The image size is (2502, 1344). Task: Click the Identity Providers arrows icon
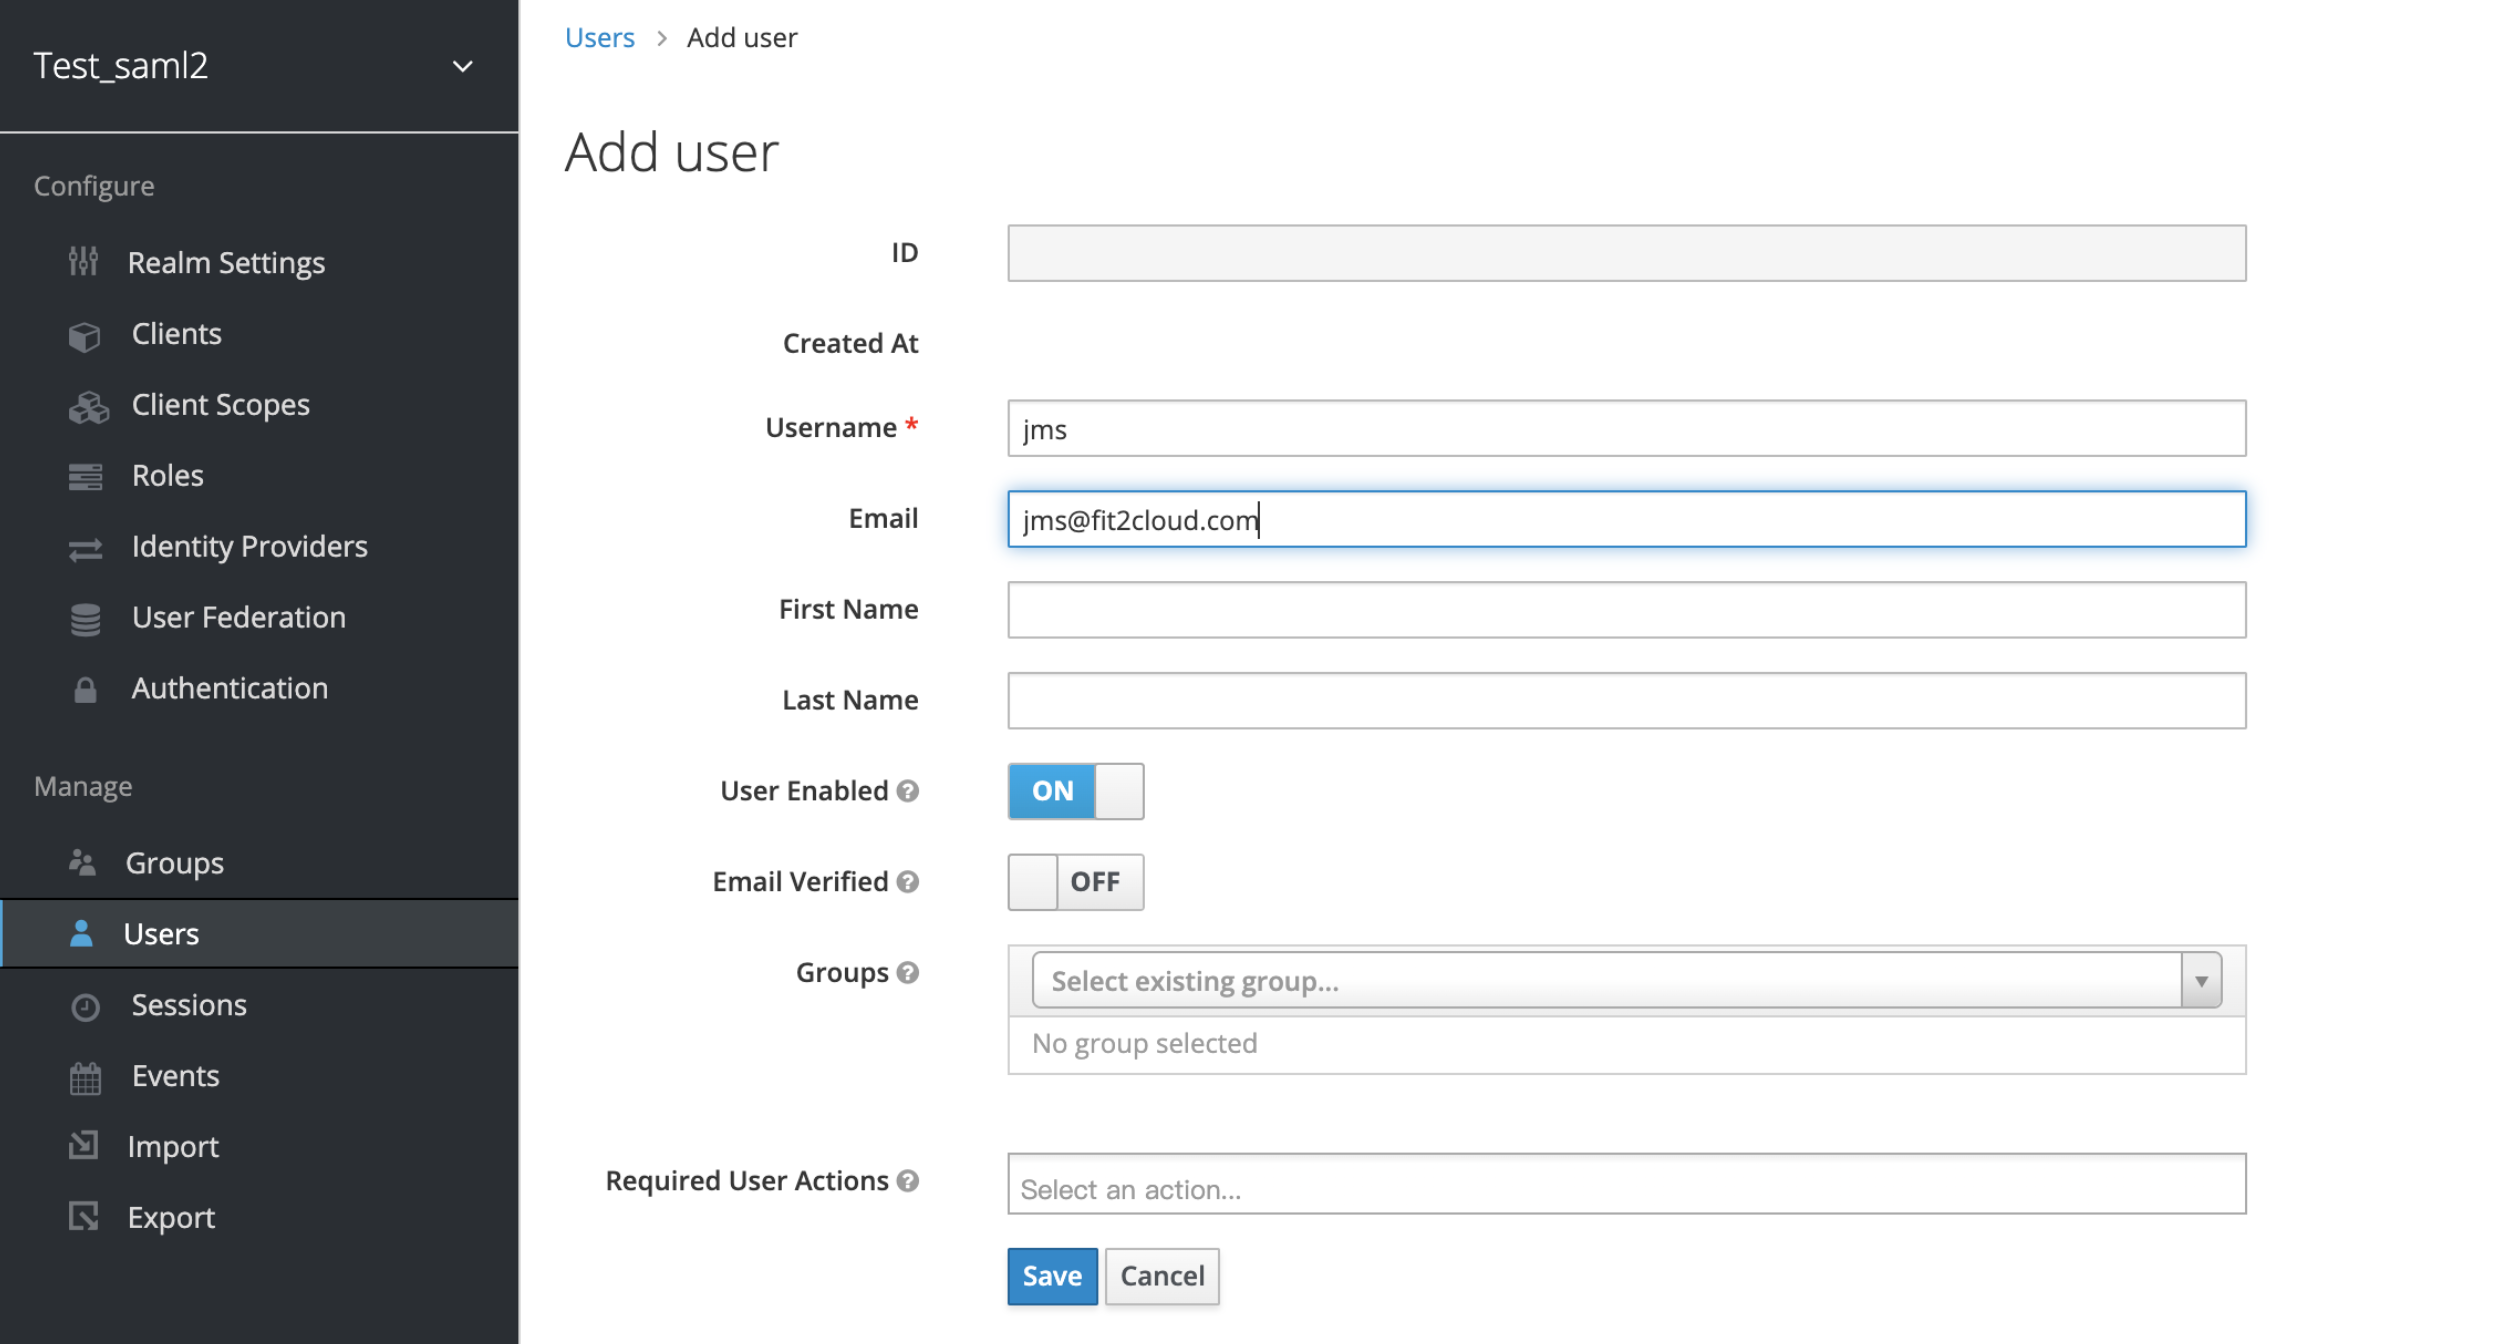(x=85, y=549)
